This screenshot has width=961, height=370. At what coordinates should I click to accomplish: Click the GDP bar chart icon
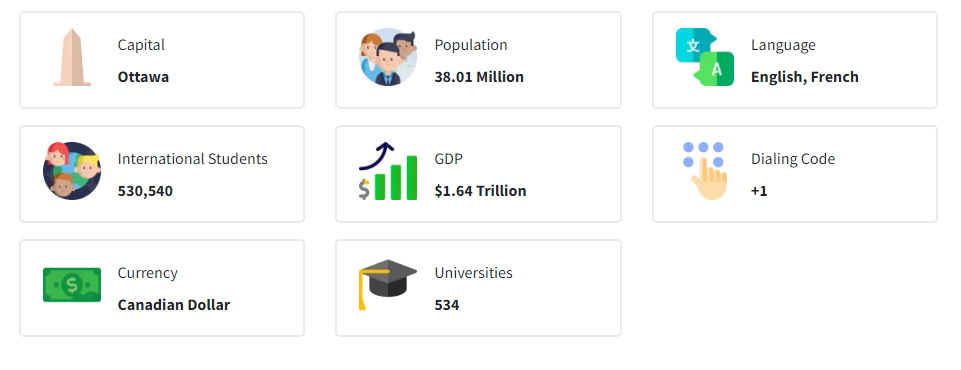(x=388, y=171)
